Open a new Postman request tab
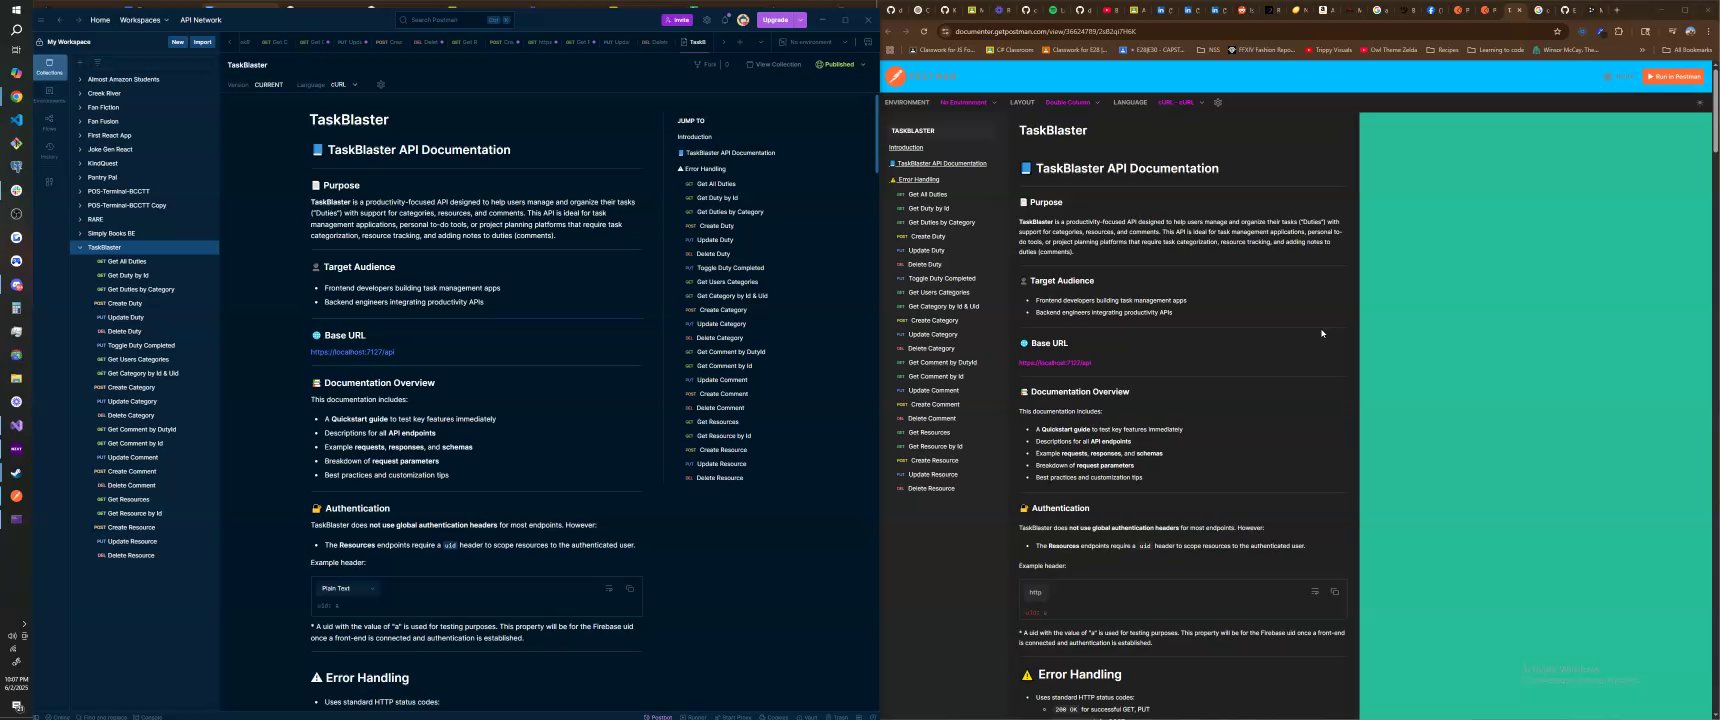 click(740, 42)
